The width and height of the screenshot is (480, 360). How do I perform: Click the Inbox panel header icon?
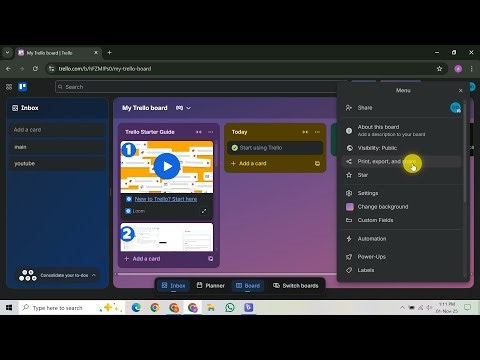(15, 108)
